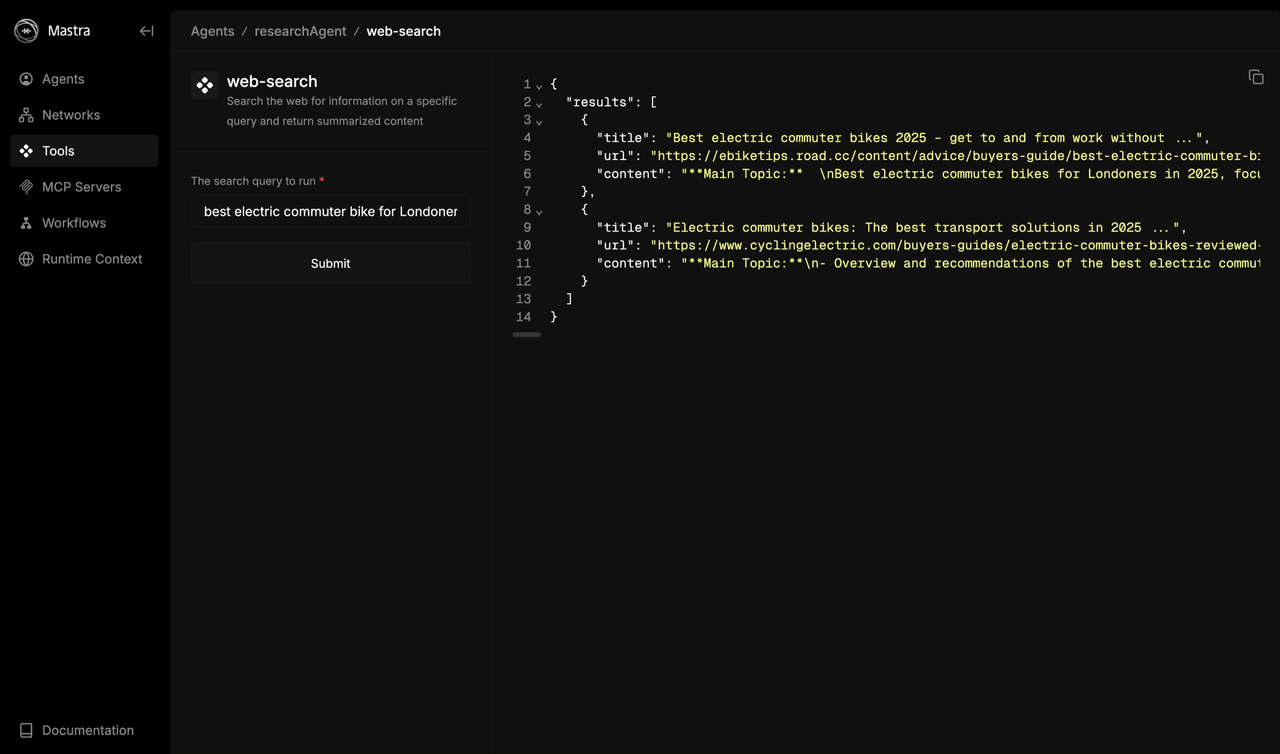Submit the search query
The image size is (1280, 754).
tap(330, 263)
